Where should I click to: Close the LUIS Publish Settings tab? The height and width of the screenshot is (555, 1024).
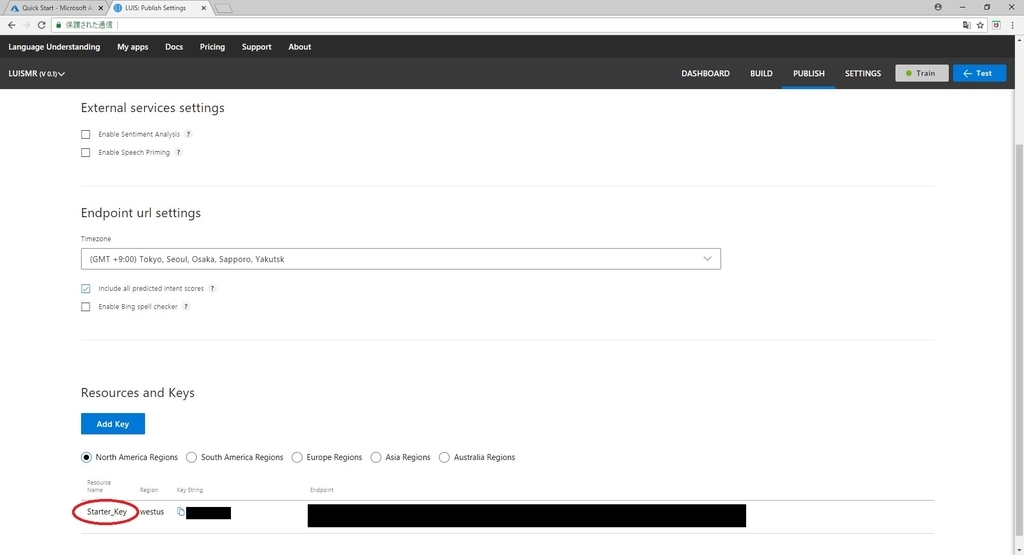[204, 8]
